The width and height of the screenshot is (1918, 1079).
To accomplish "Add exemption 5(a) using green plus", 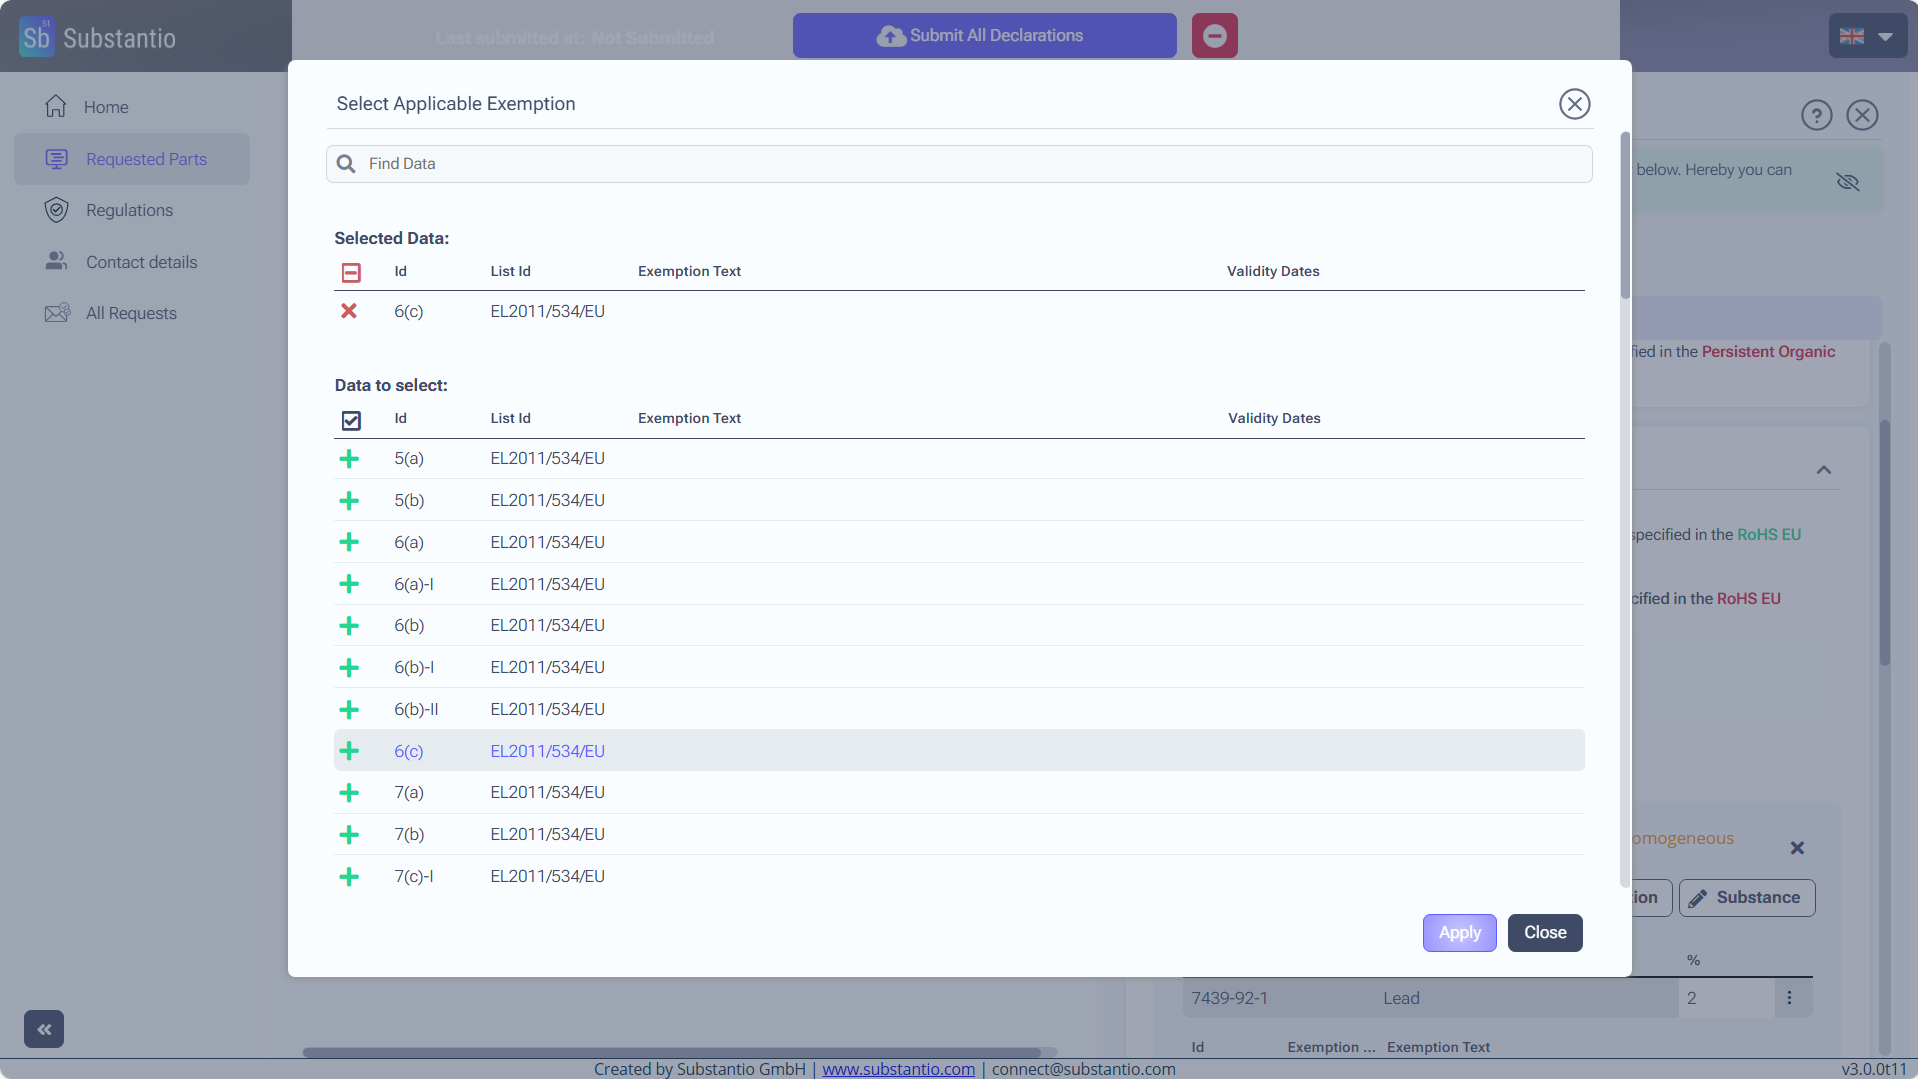I will click(349, 459).
